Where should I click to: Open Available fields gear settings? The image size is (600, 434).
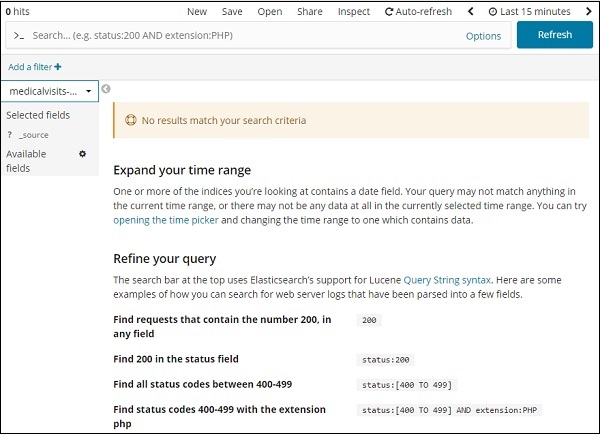click(x=83, y=154)
